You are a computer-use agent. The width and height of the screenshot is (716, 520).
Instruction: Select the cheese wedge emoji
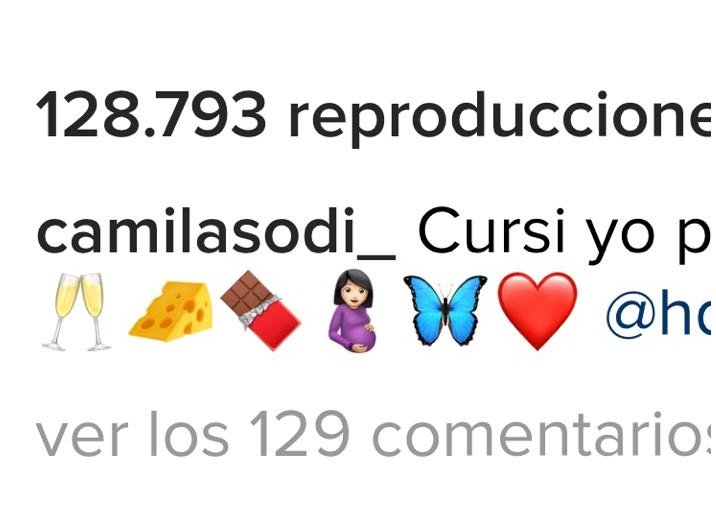pyautogui.click(x=171, y=311)
